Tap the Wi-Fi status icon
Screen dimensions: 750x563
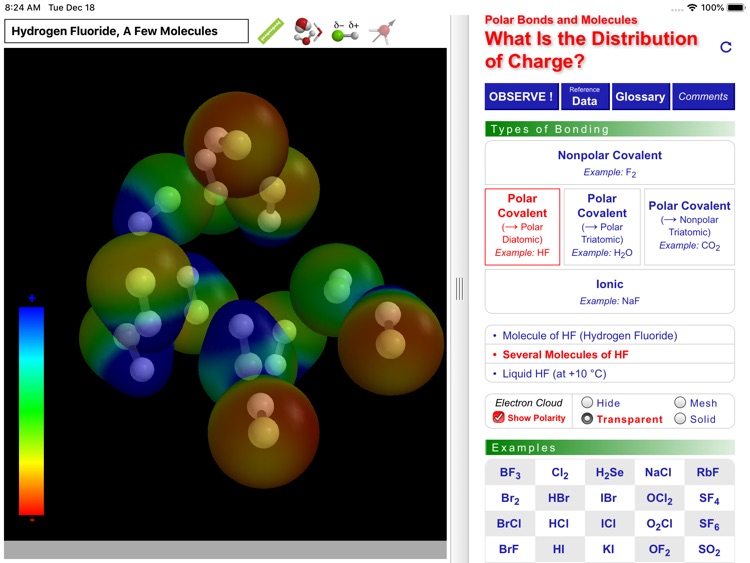pyautogui.click(x=692, y=8)
